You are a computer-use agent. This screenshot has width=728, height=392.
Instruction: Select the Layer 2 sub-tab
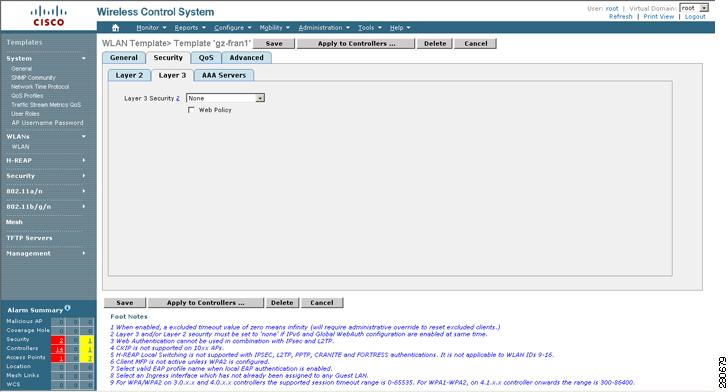coord(129,75)
